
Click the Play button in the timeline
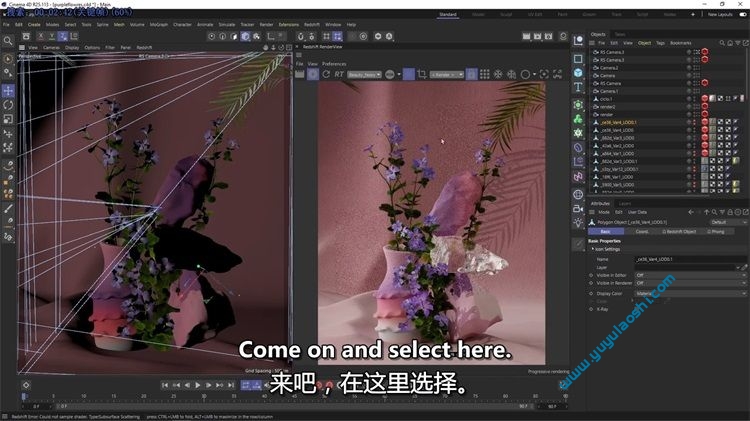click(197, 384)
